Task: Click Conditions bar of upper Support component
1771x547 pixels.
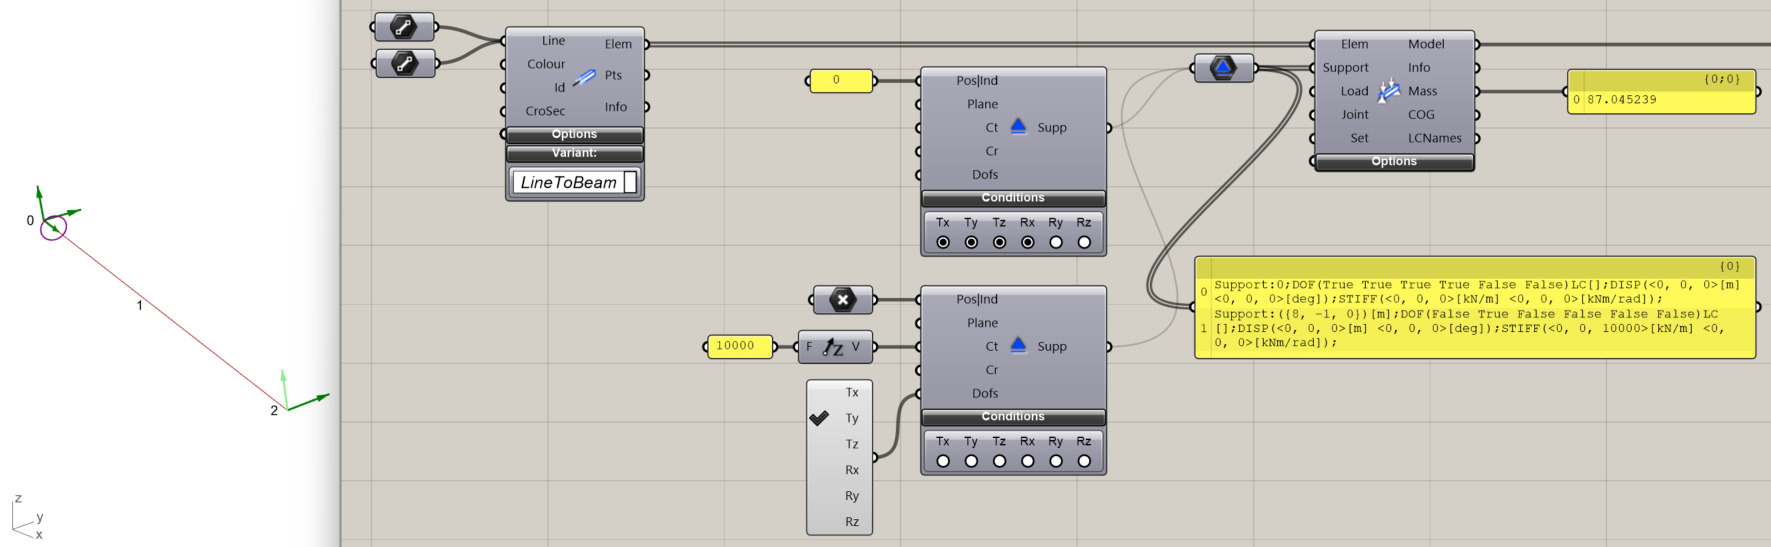Action: 1013,198
